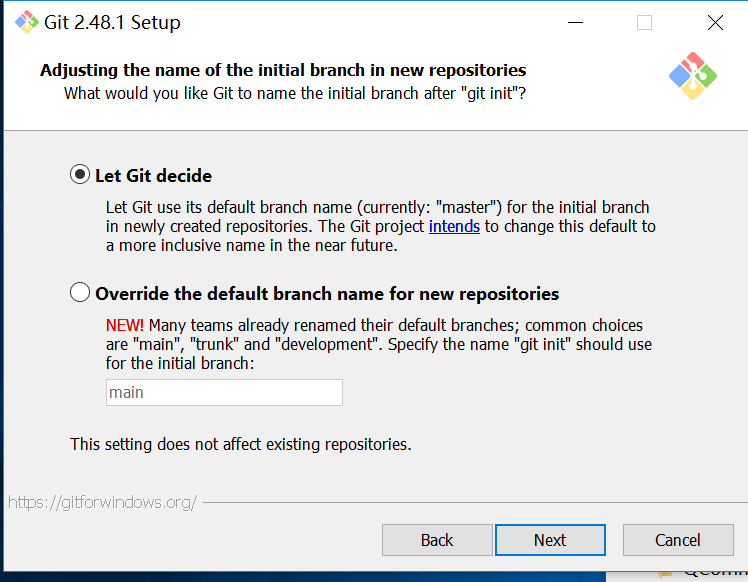Click the large Git logo in header
Image resolution: width=748 pixels, height=582 pixels.
click(693, 76)
